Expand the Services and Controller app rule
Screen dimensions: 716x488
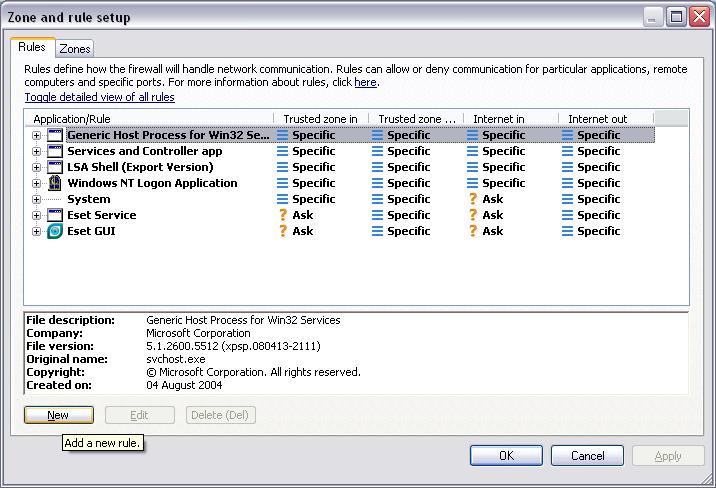point(37,152)
